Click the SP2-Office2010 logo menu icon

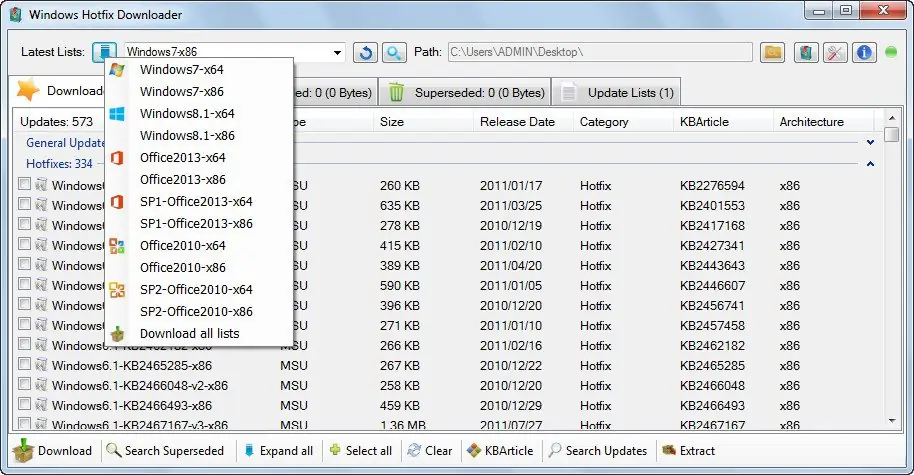click(117, 290)
